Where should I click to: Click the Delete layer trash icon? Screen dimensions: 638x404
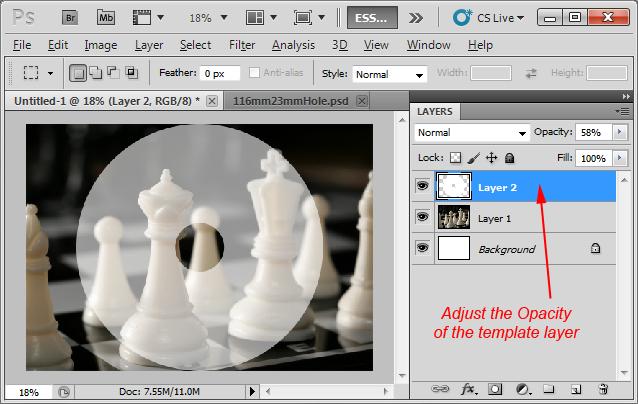(603, 389)
